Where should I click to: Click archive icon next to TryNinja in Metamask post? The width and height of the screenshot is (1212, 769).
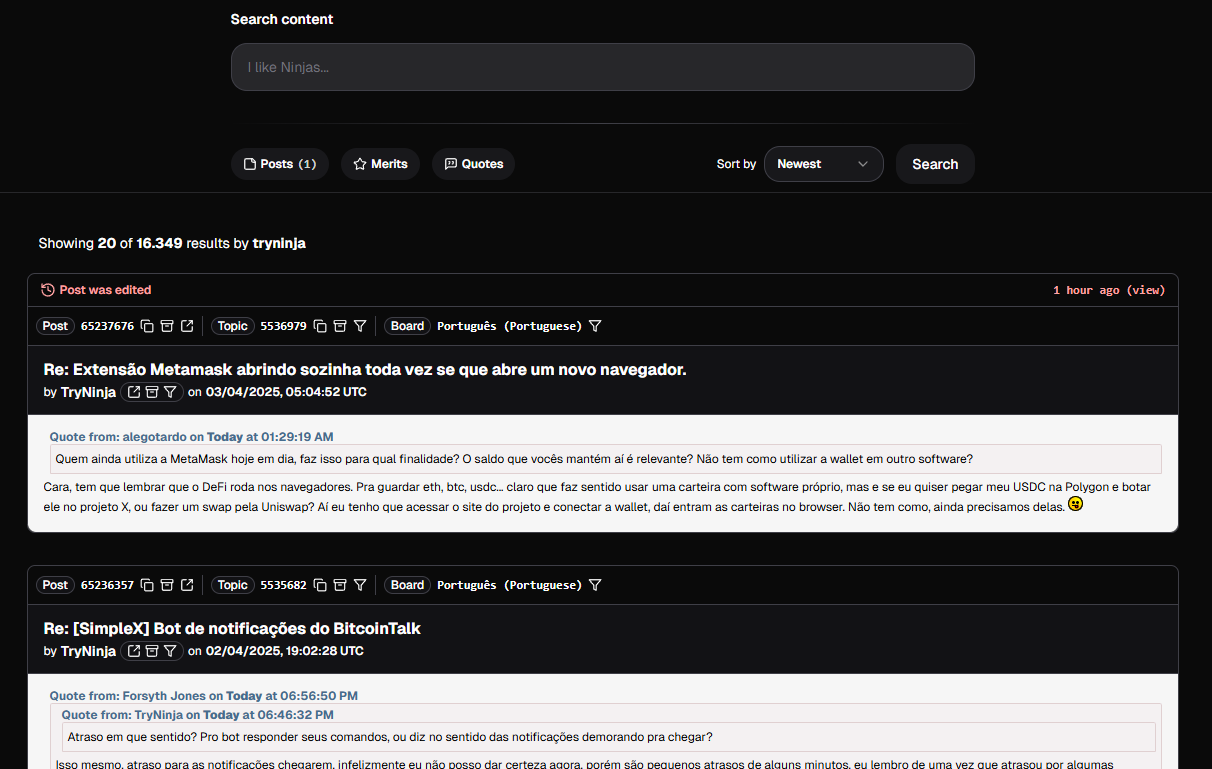point(152,392)
